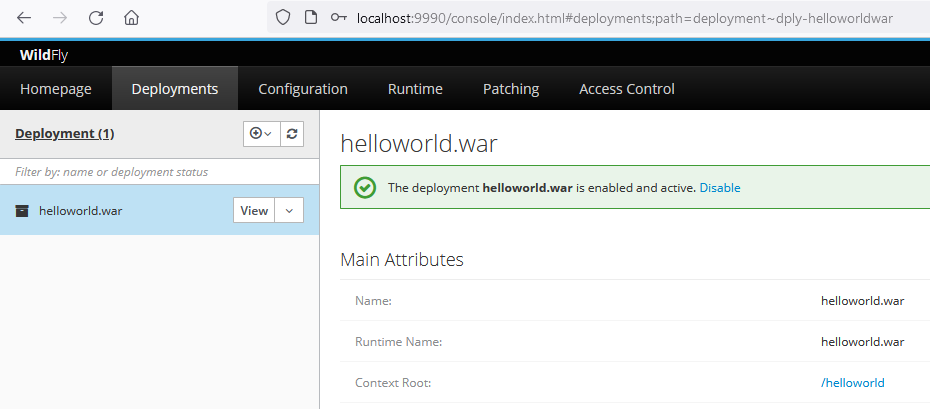The width and height of the screenshot is (930, 409).
Task: Click the page info document icon
Action: [311, 18]
